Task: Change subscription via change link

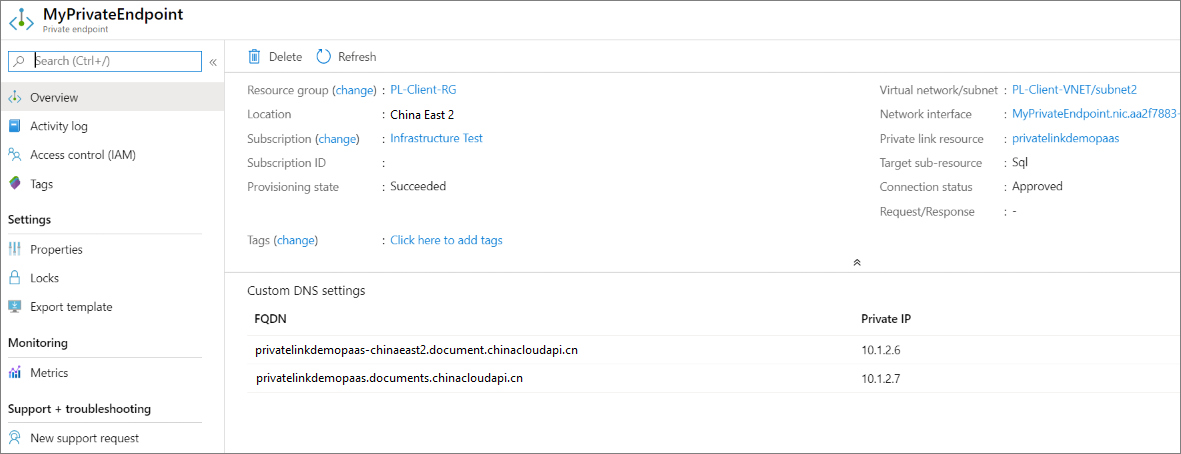Action: (339, 139)
